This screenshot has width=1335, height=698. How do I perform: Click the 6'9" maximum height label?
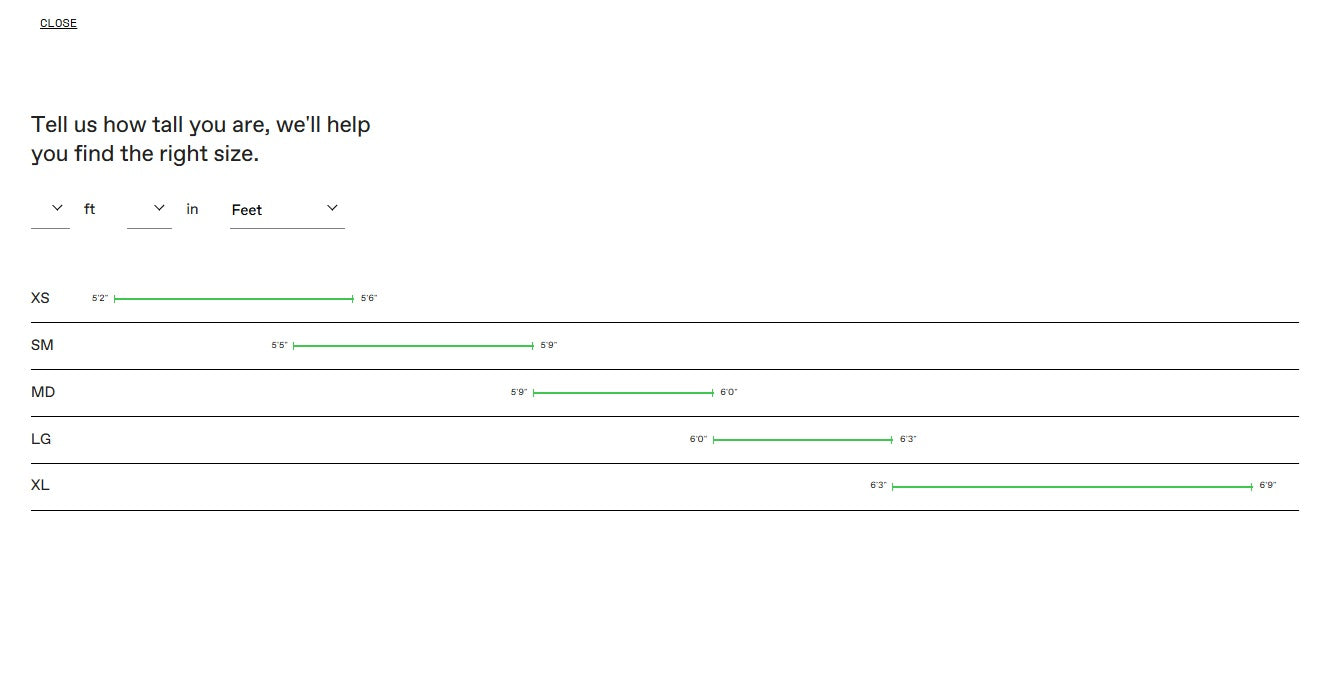pos(1267,486)
